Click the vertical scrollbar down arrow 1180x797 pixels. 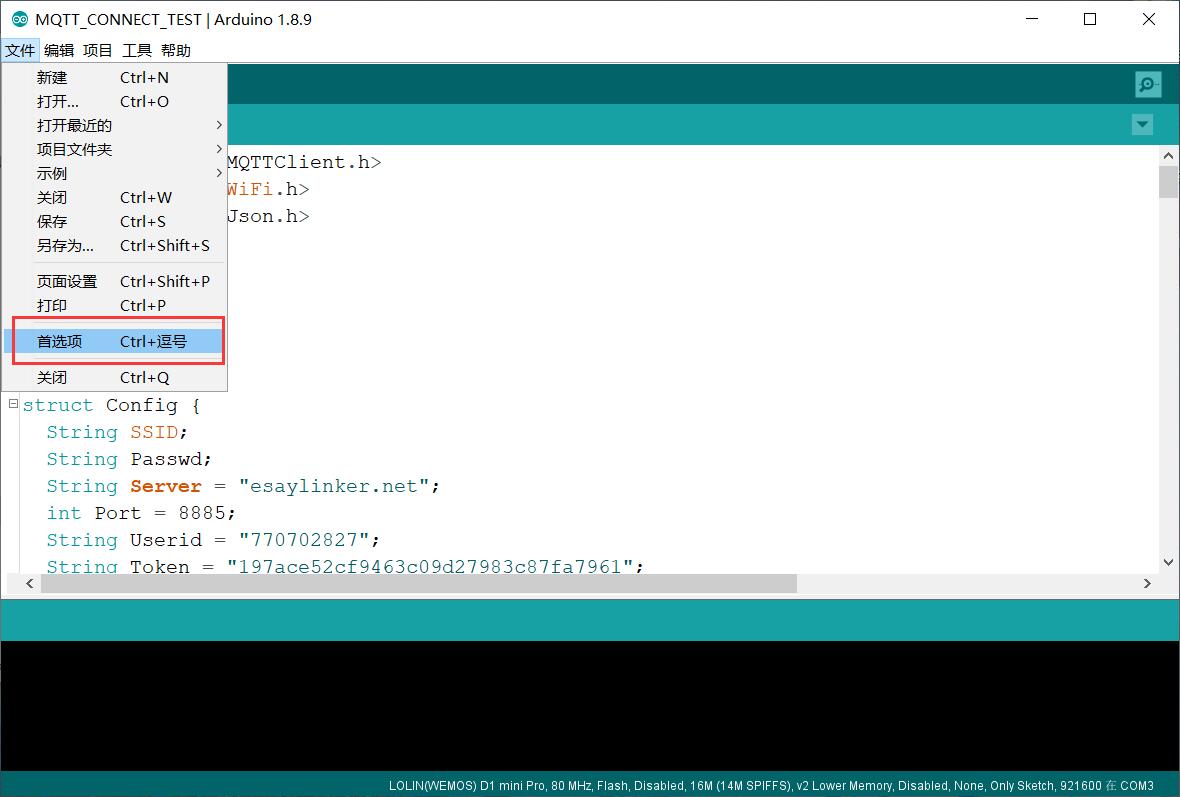tap(1167, 562)
